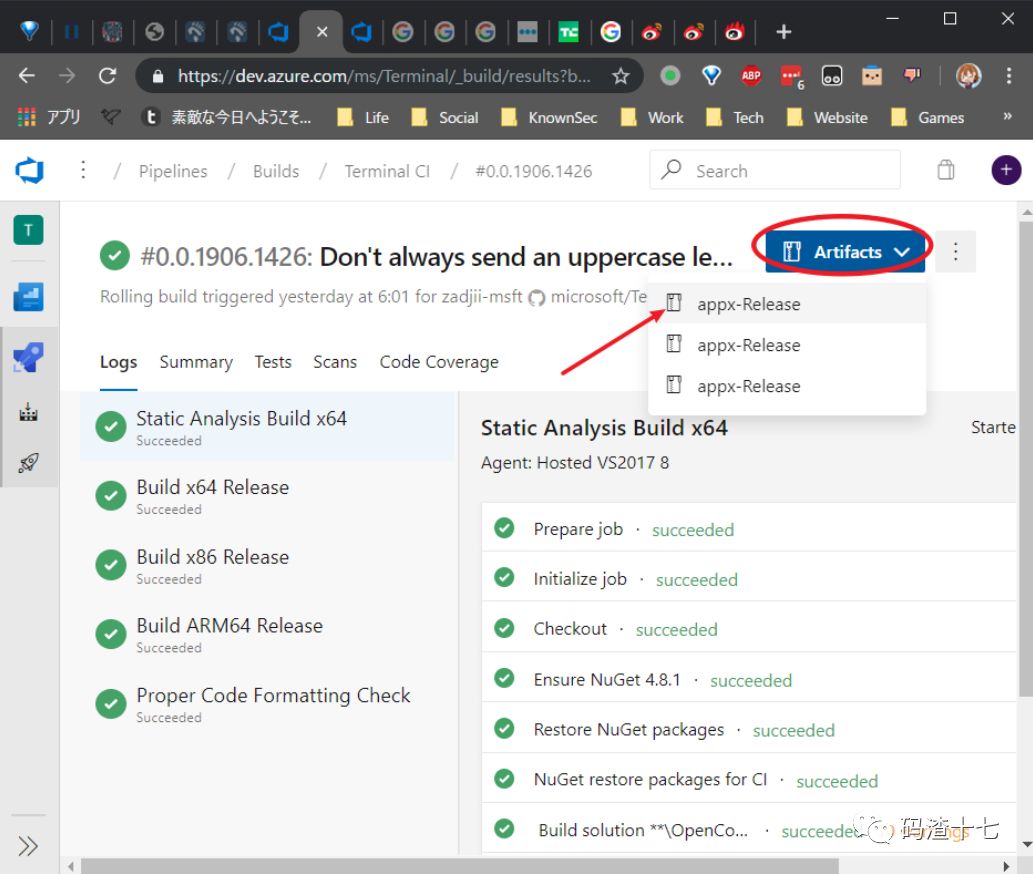Open the Terminal project T icon
Image resolution: width=1033 pixels, height=874 pixels.
point(28,230)
